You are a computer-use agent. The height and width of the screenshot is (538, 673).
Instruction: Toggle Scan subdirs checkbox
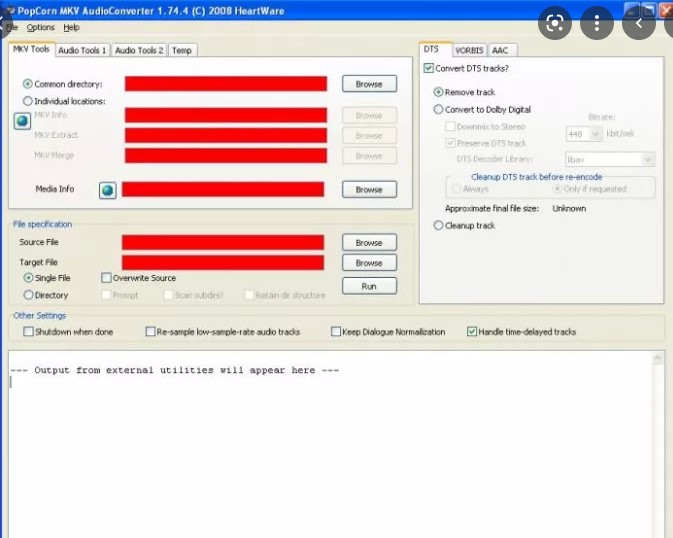coord(168,295)
